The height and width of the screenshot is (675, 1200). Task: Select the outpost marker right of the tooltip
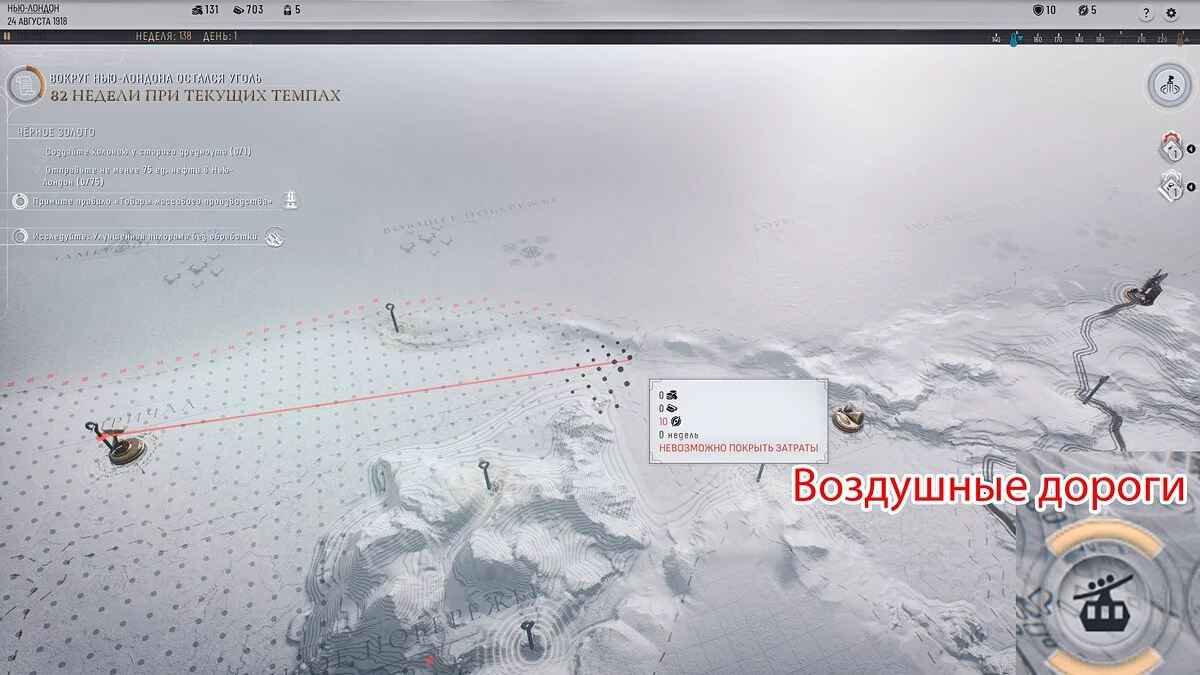(848, 418)
